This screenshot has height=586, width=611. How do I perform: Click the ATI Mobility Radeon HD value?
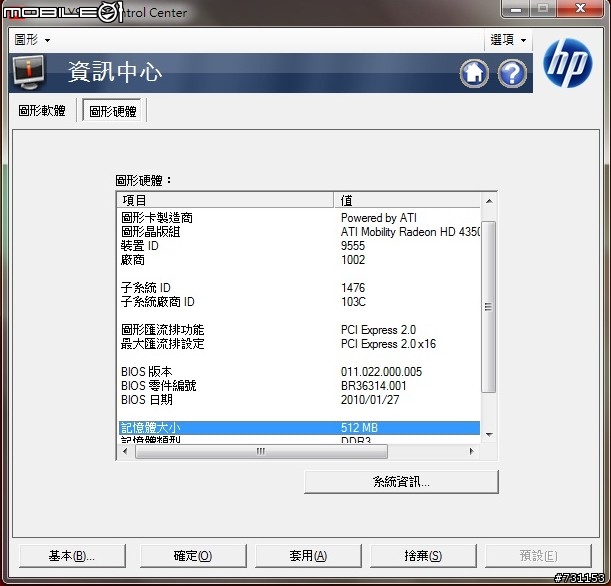click(410, 232)
